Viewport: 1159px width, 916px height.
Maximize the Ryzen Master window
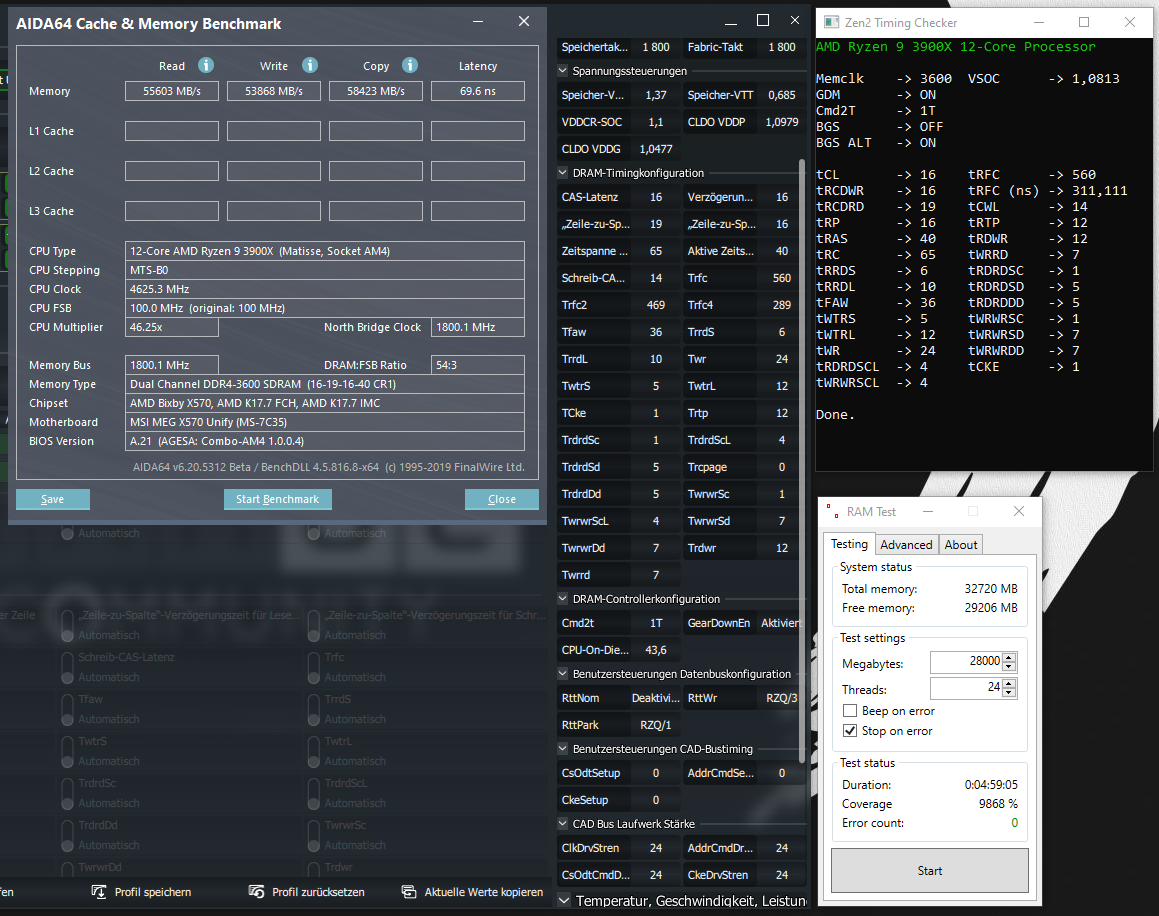click(763, 20)
